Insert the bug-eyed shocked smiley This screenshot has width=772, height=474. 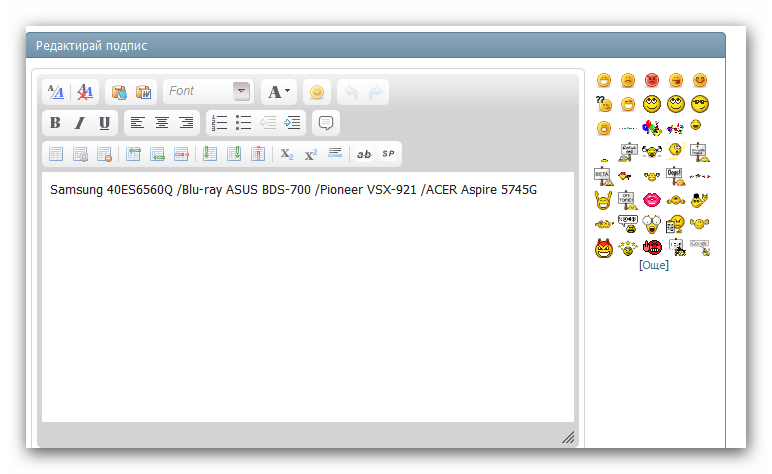coord(652,224)
